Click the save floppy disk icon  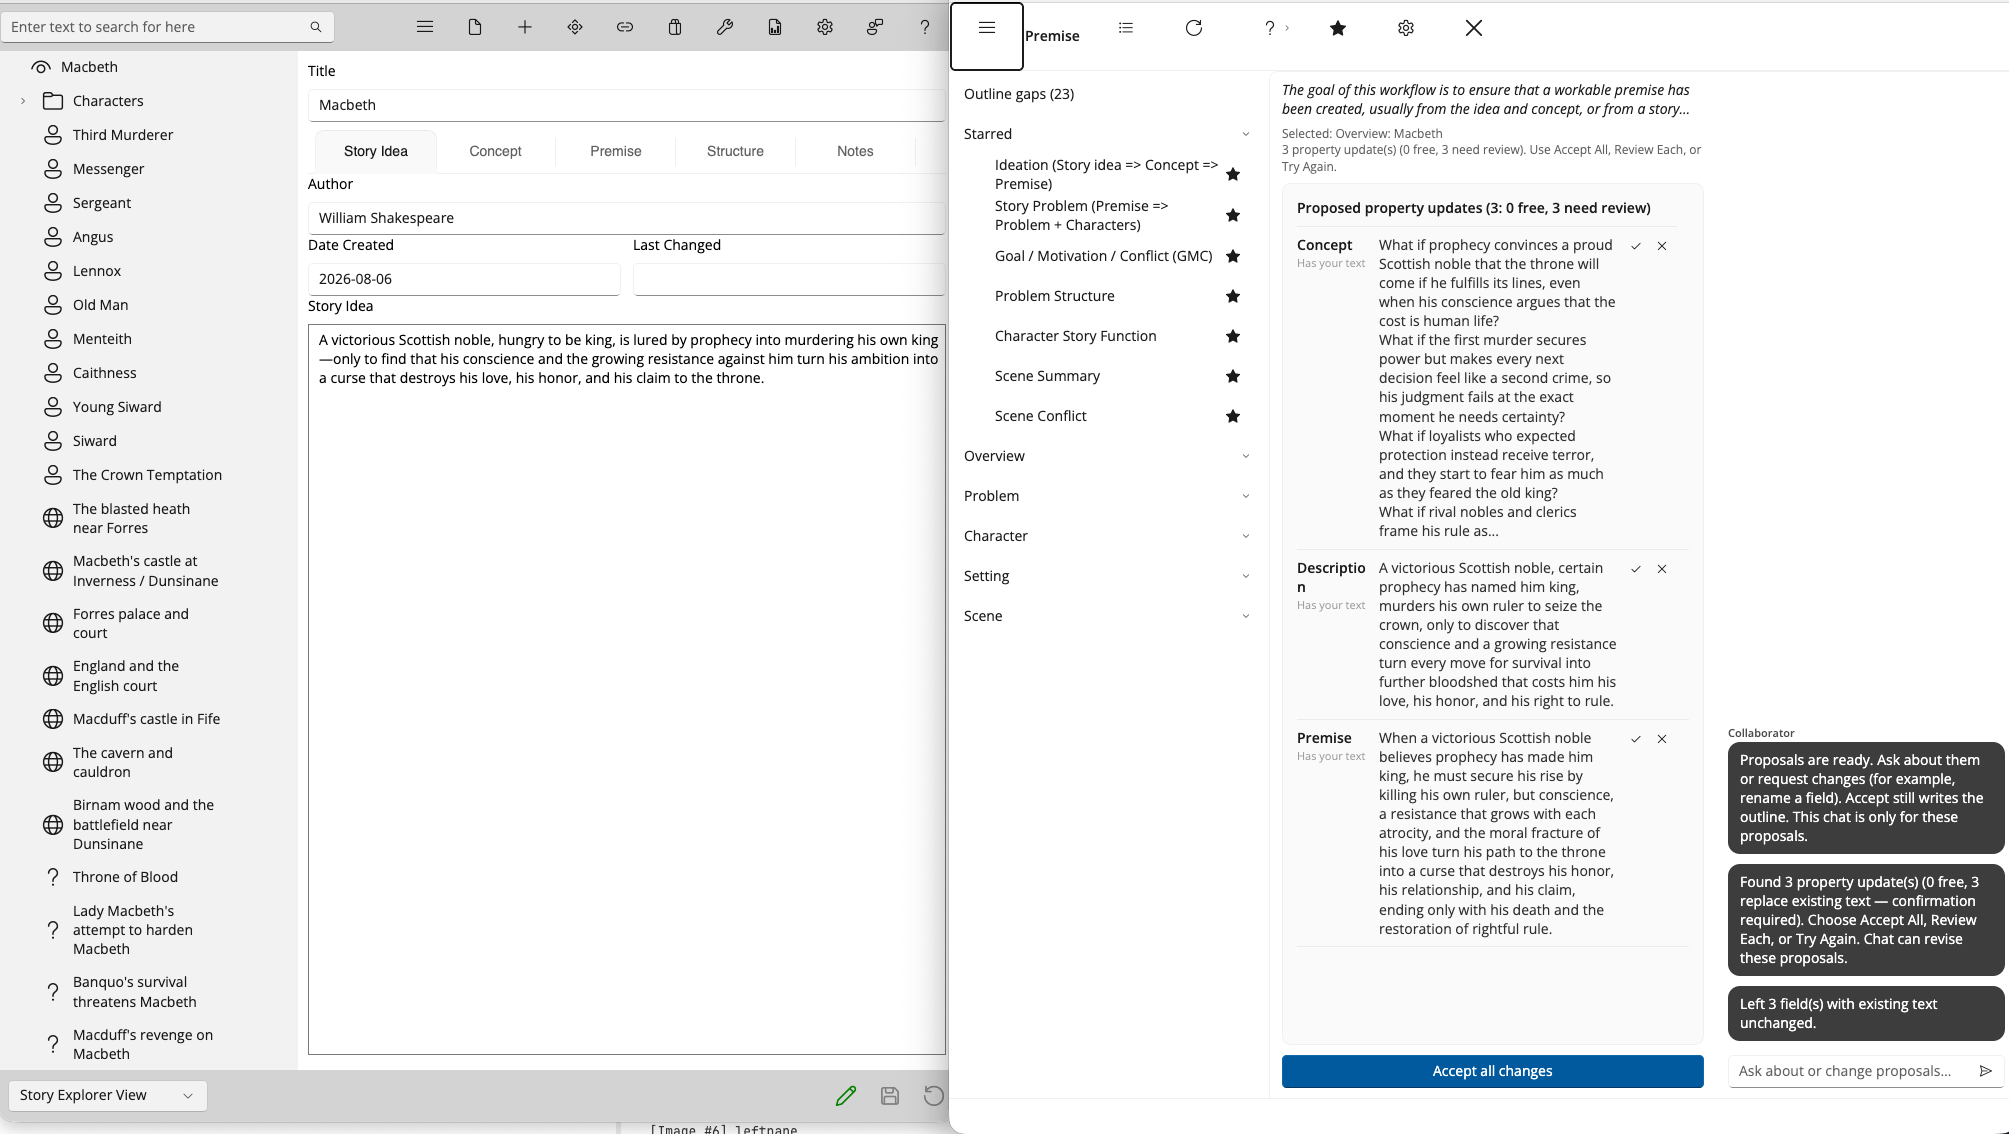point(890,1096)
